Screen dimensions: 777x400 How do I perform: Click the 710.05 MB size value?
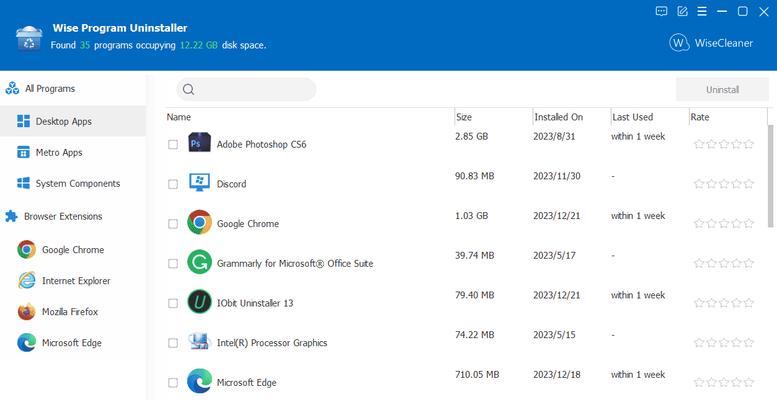477,374
